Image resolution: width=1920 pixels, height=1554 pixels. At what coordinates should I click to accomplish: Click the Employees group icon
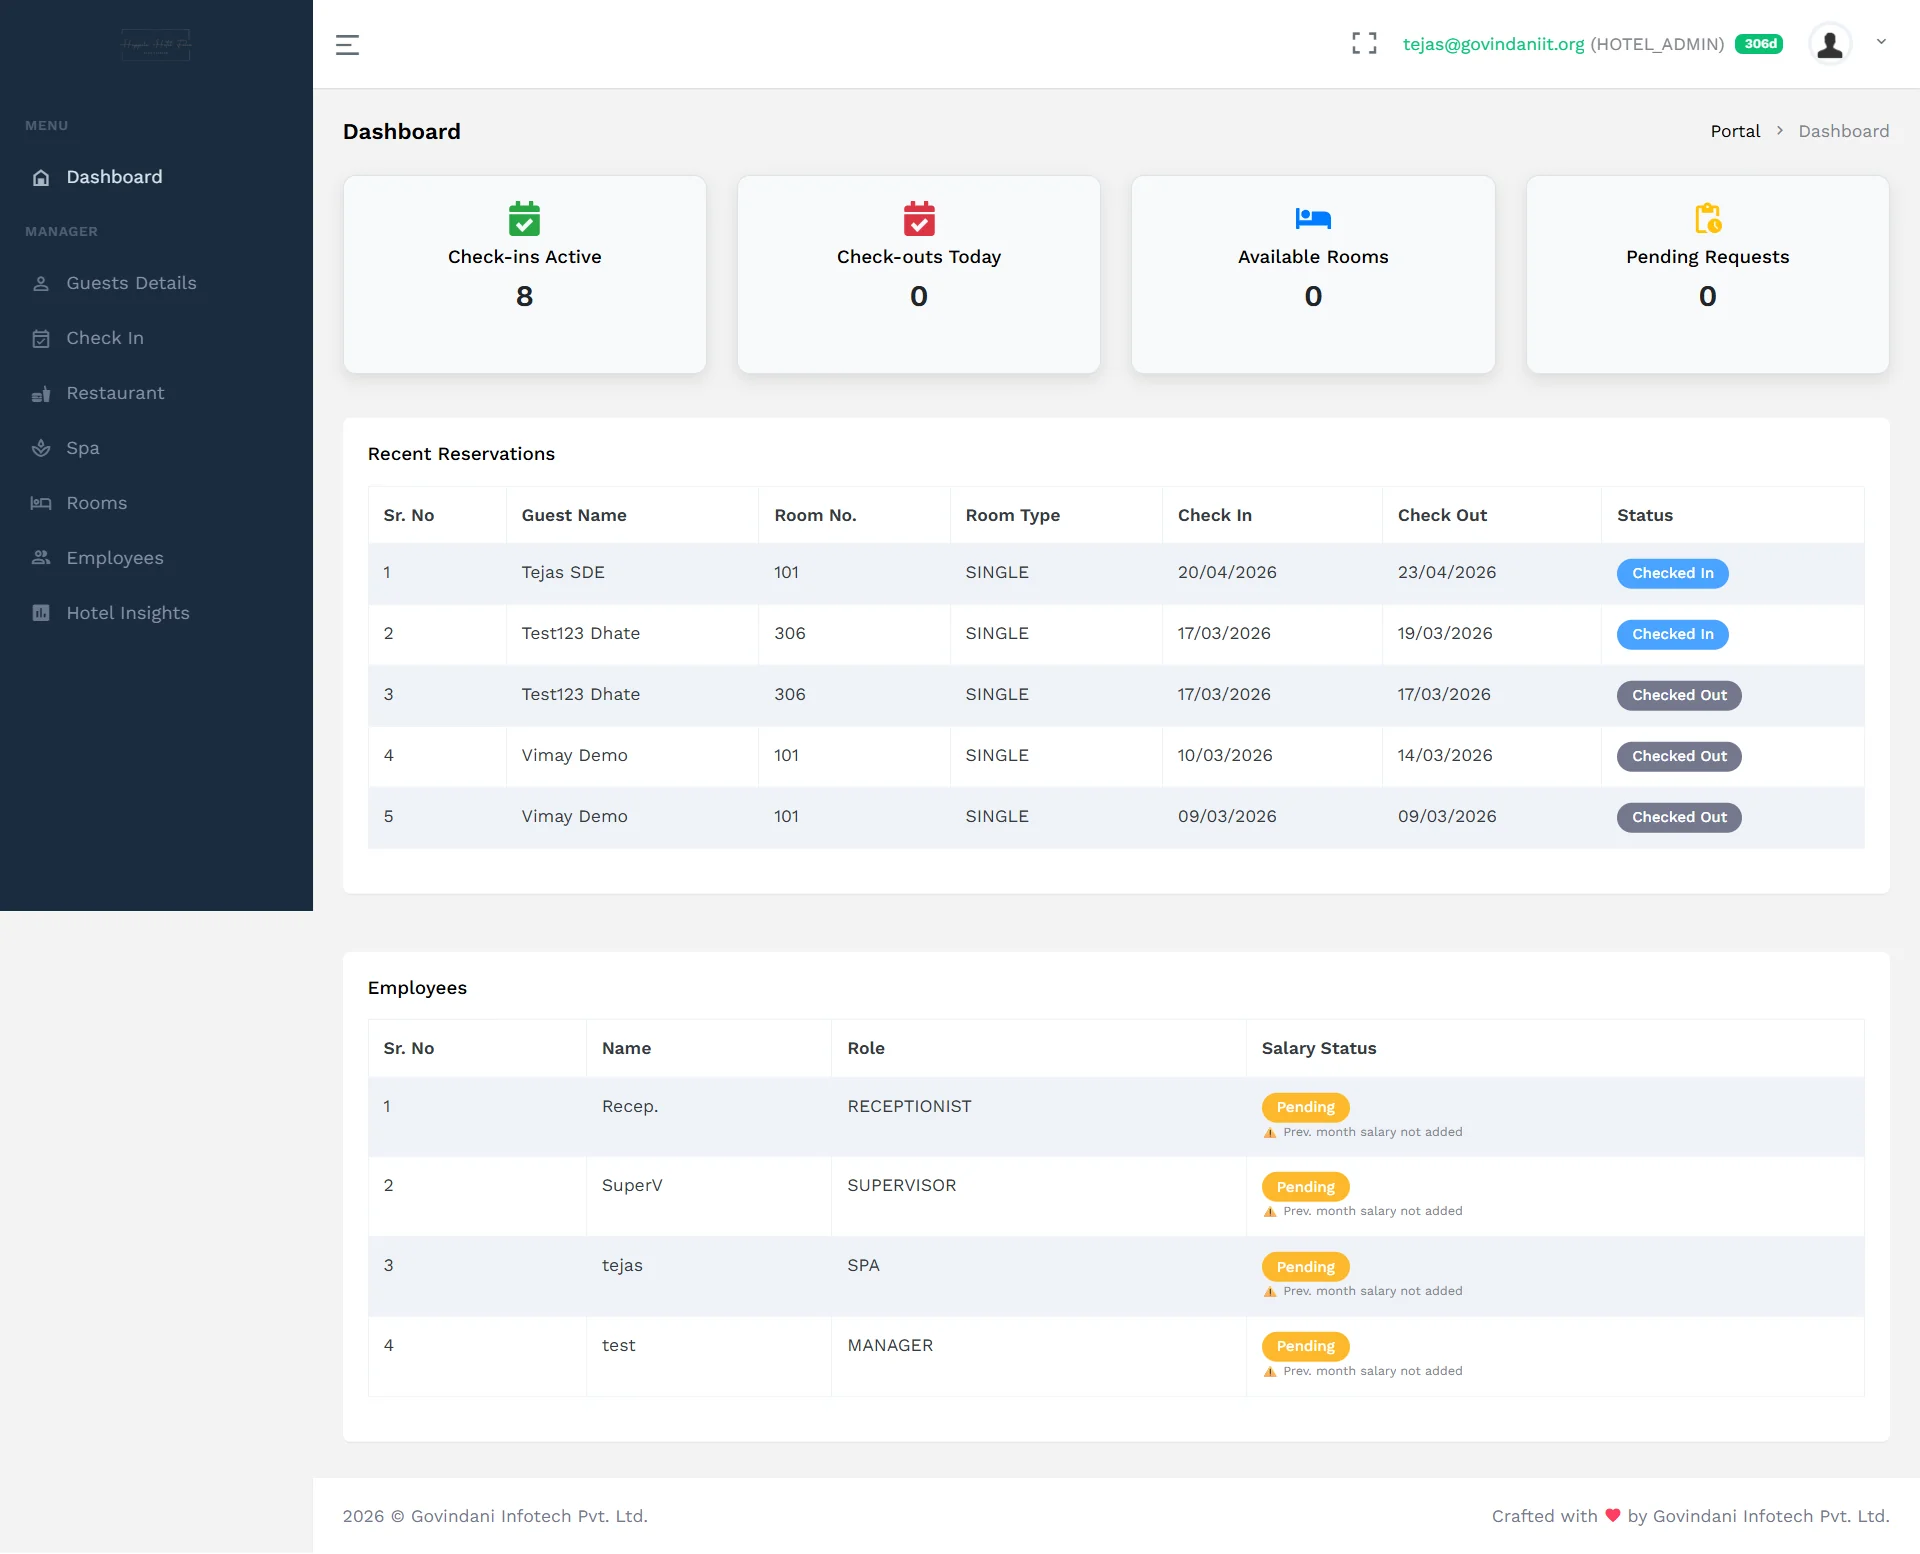[41, 558]
